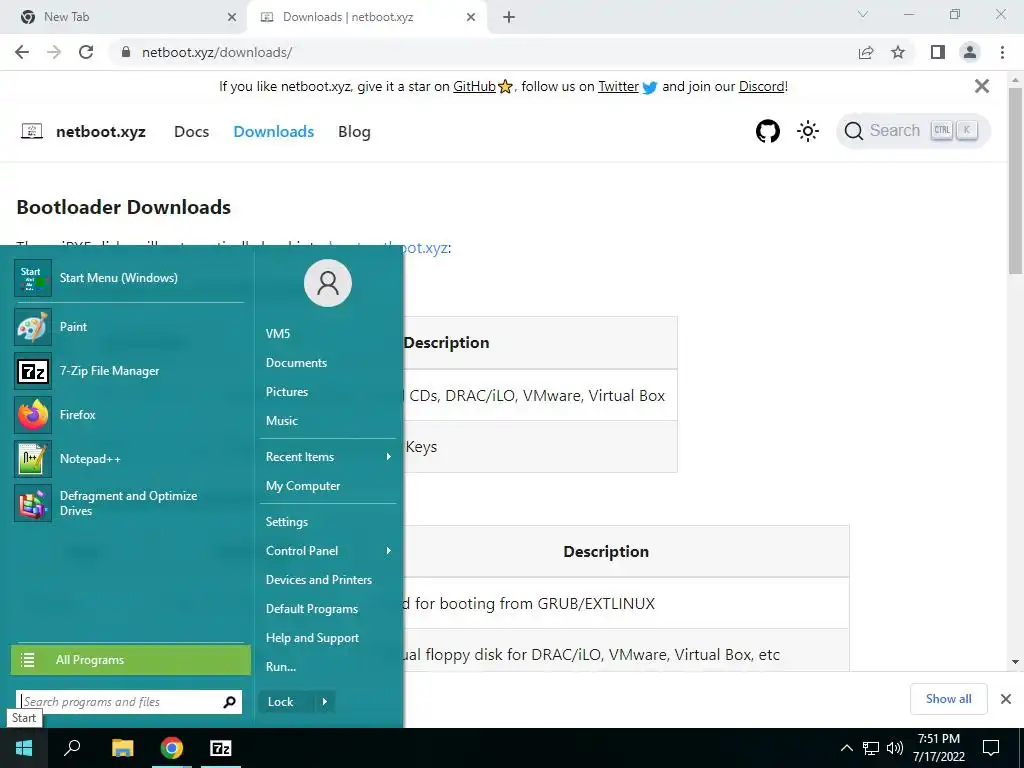Open My Computer from start menu
Viewport: 1024px width, 768px height.
click(303, 486)
